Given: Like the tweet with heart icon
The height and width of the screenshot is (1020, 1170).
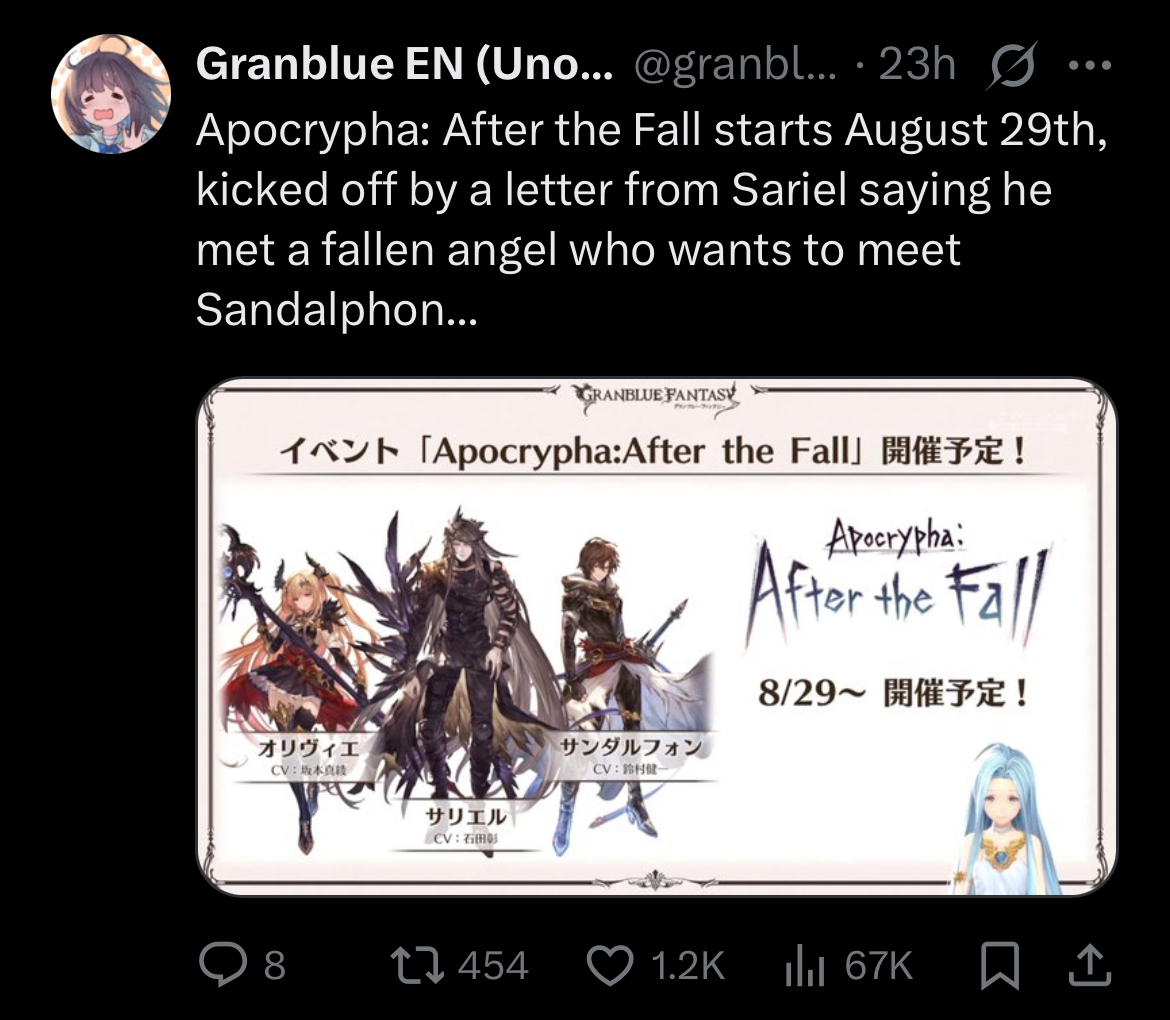Looking at the screenshot, I should coord(610,965).
